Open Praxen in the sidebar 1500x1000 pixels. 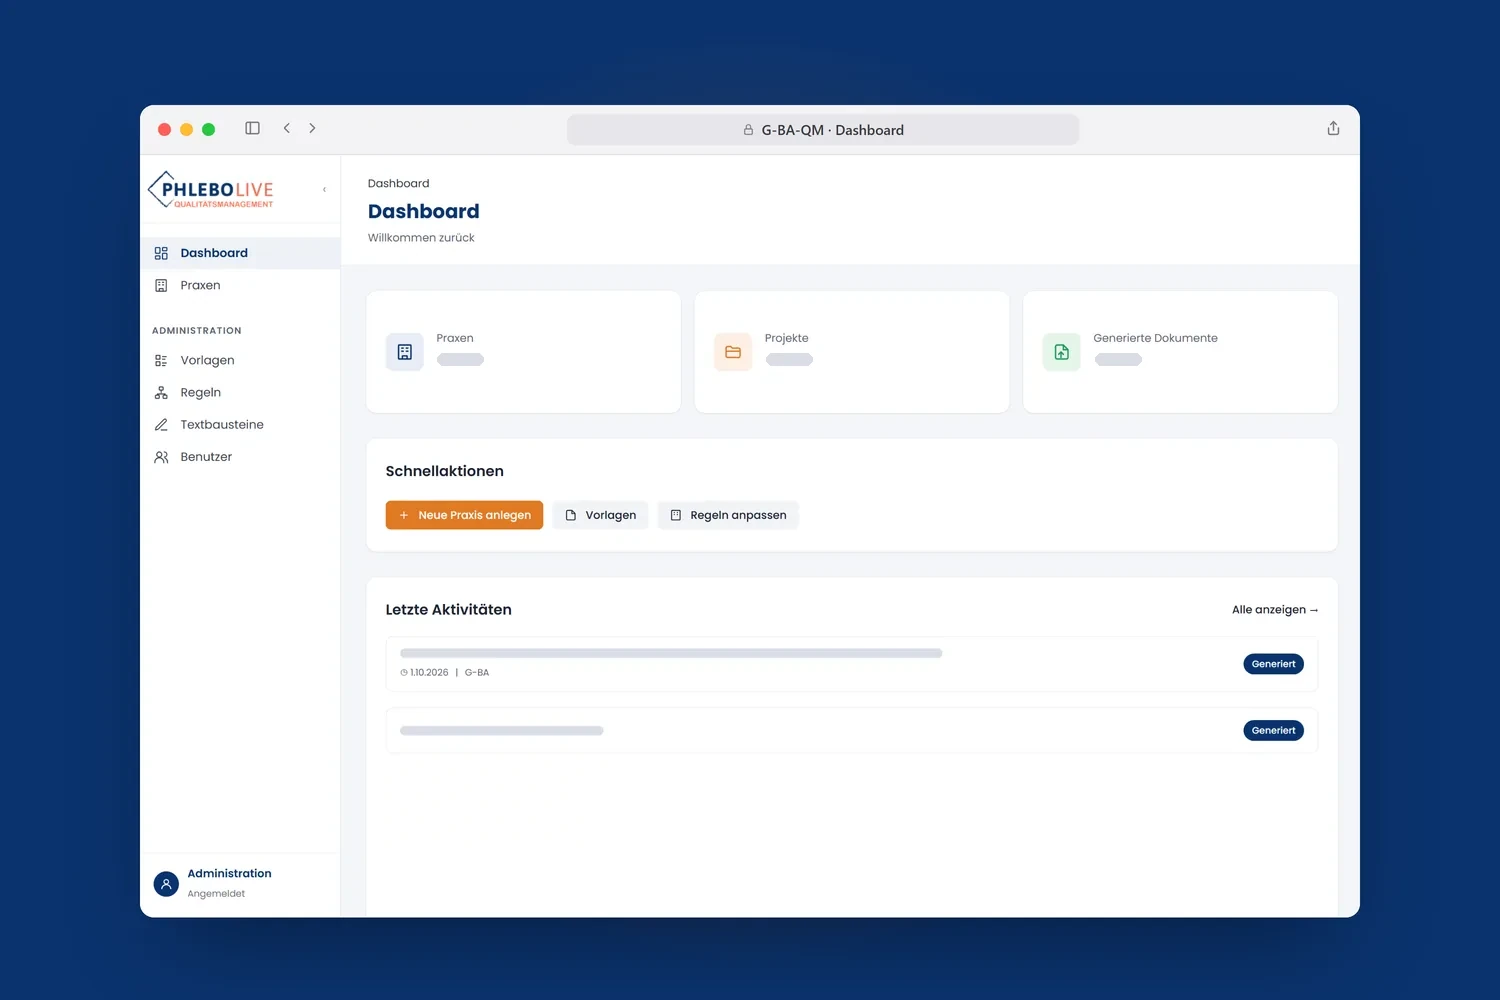click(240, 285)
